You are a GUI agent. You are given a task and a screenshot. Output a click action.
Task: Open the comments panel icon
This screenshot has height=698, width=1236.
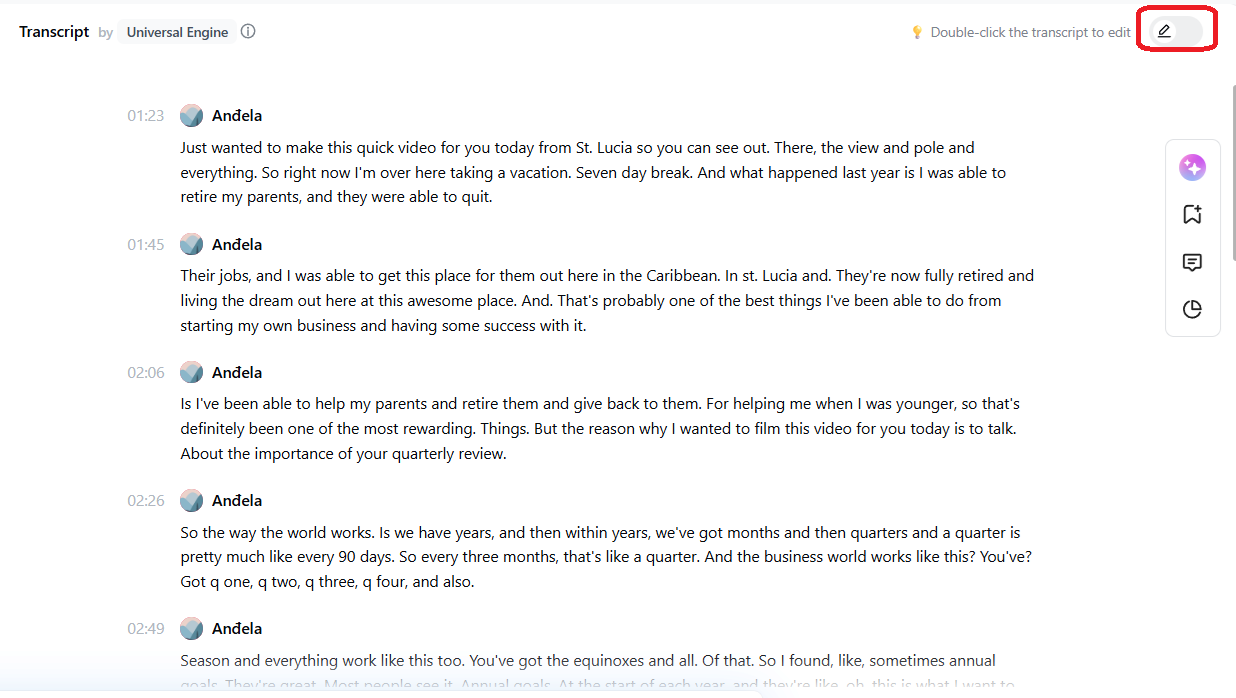1192,262
